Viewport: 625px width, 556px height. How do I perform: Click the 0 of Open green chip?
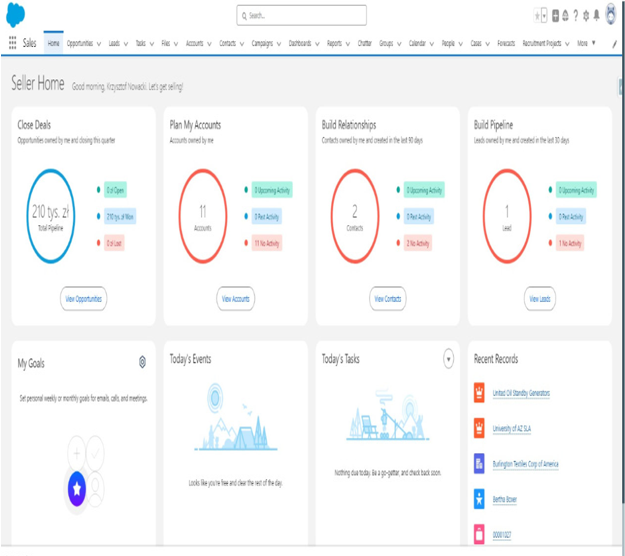115,190
